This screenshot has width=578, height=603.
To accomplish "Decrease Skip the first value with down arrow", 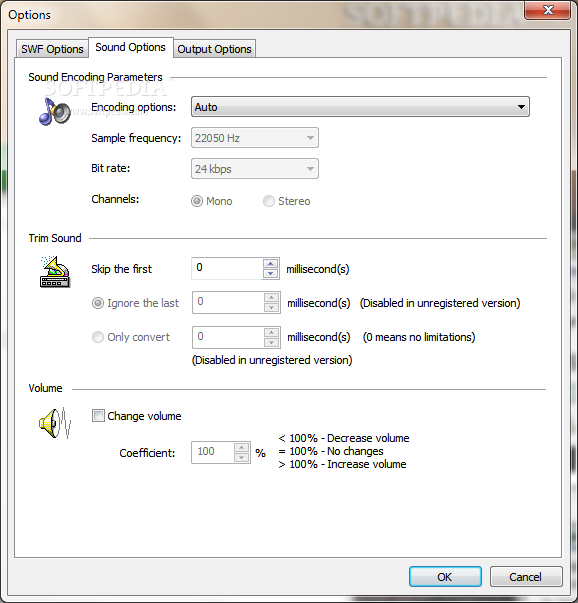I will 271,273.
